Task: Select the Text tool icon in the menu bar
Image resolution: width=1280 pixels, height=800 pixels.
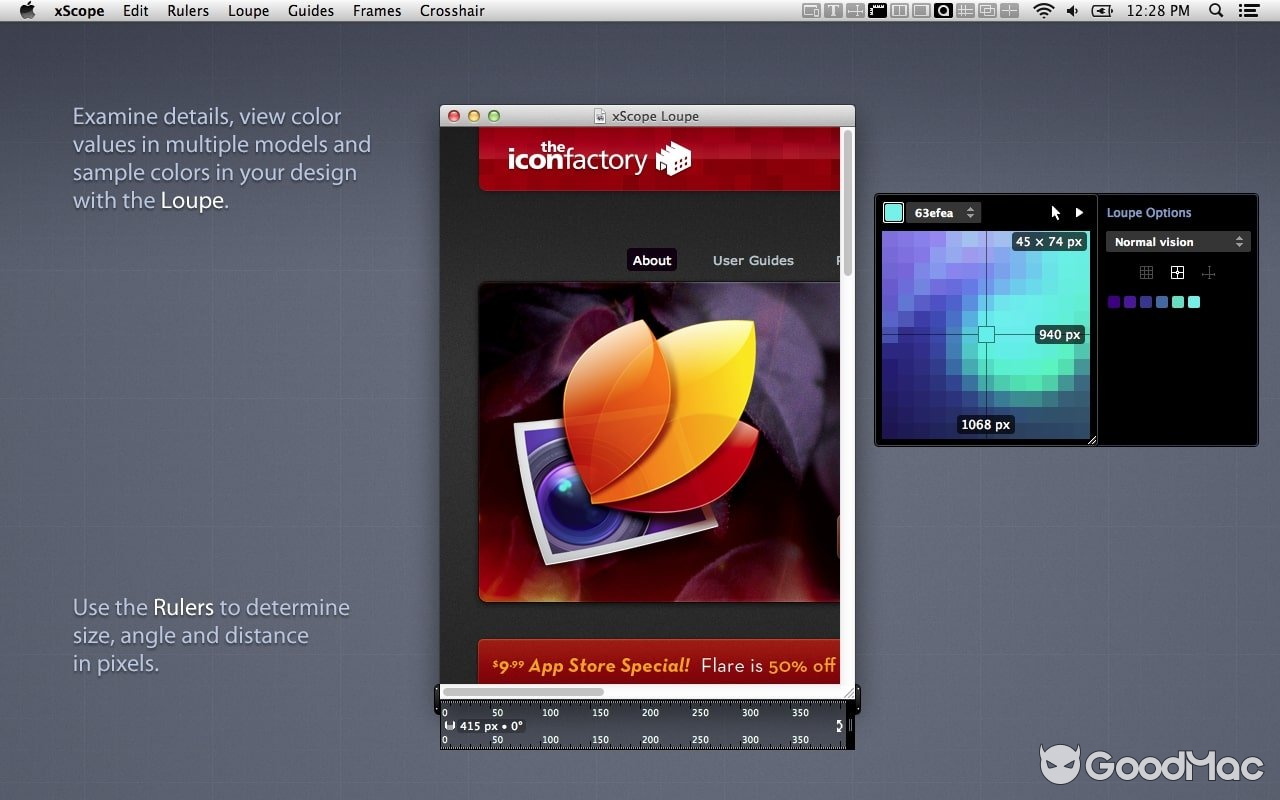Action: coord(833,11)
